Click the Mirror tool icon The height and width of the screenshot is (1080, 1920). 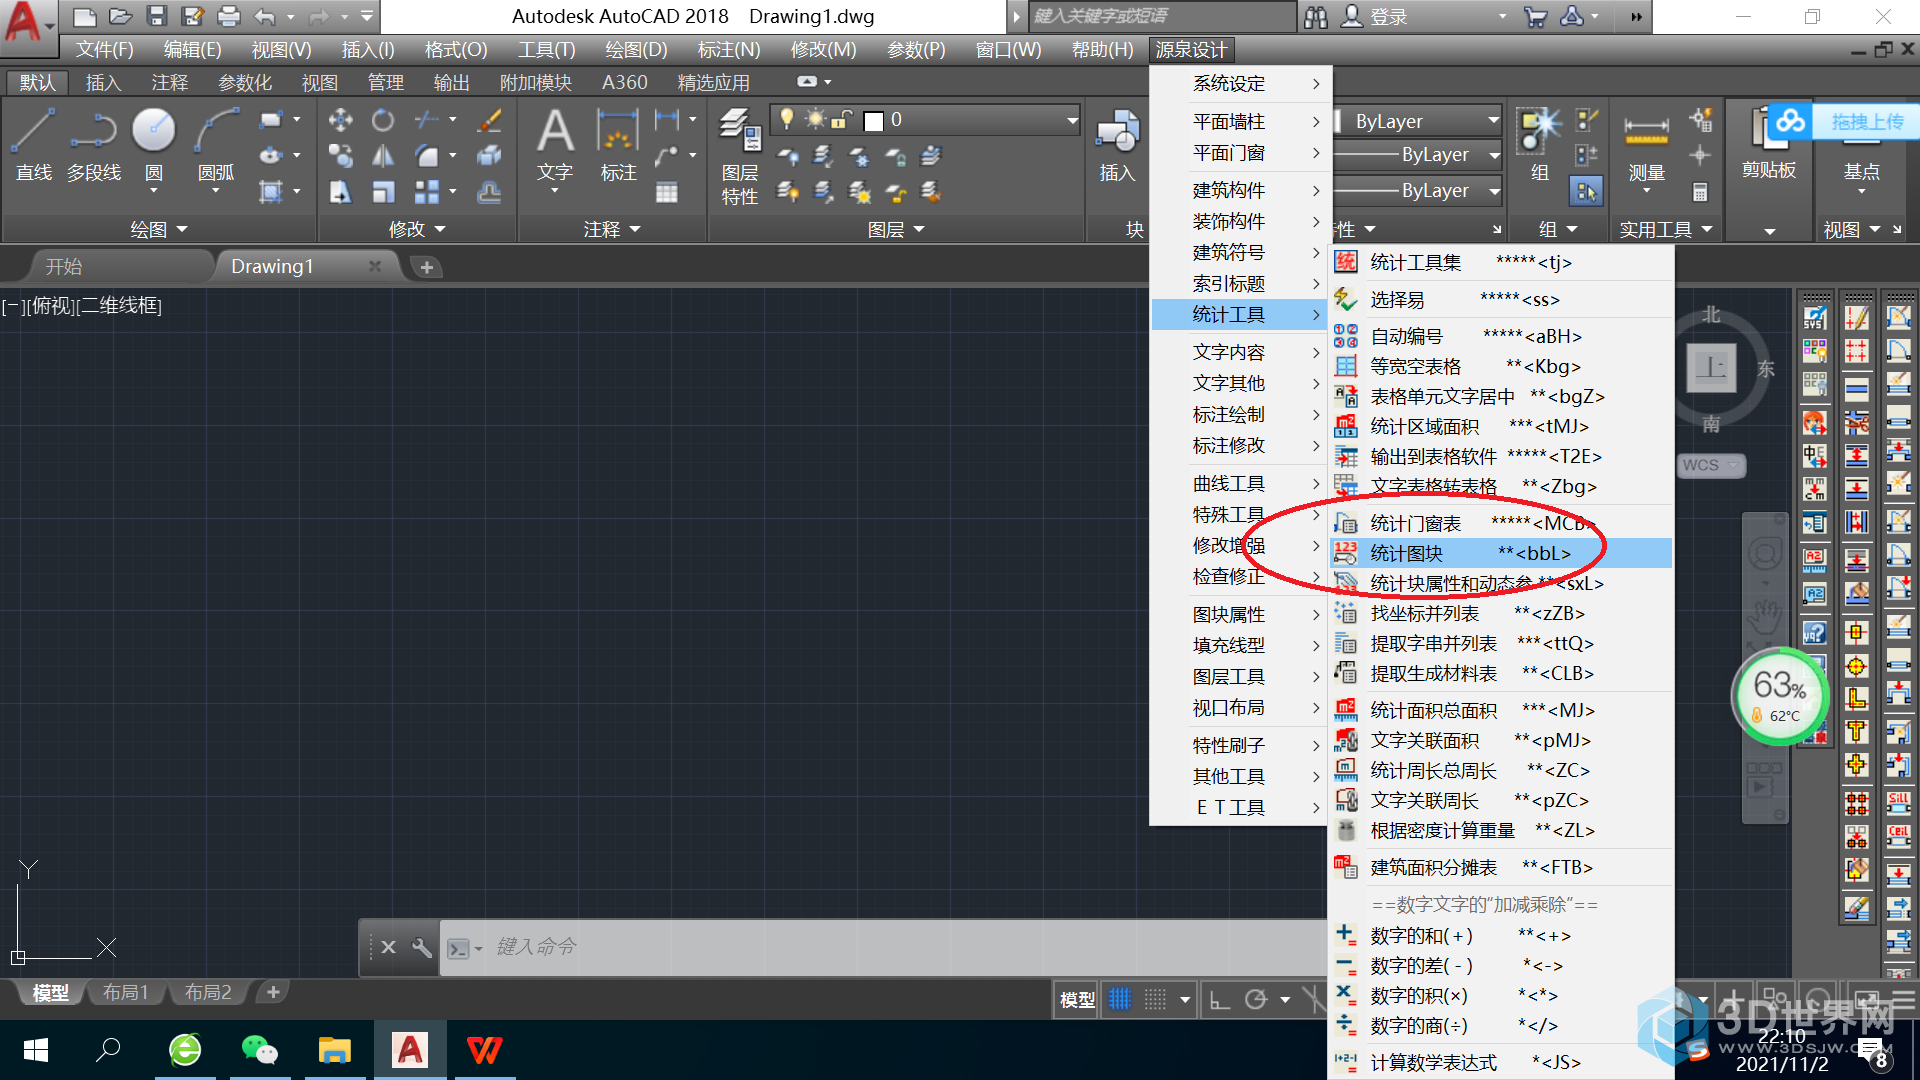(383, 156)
